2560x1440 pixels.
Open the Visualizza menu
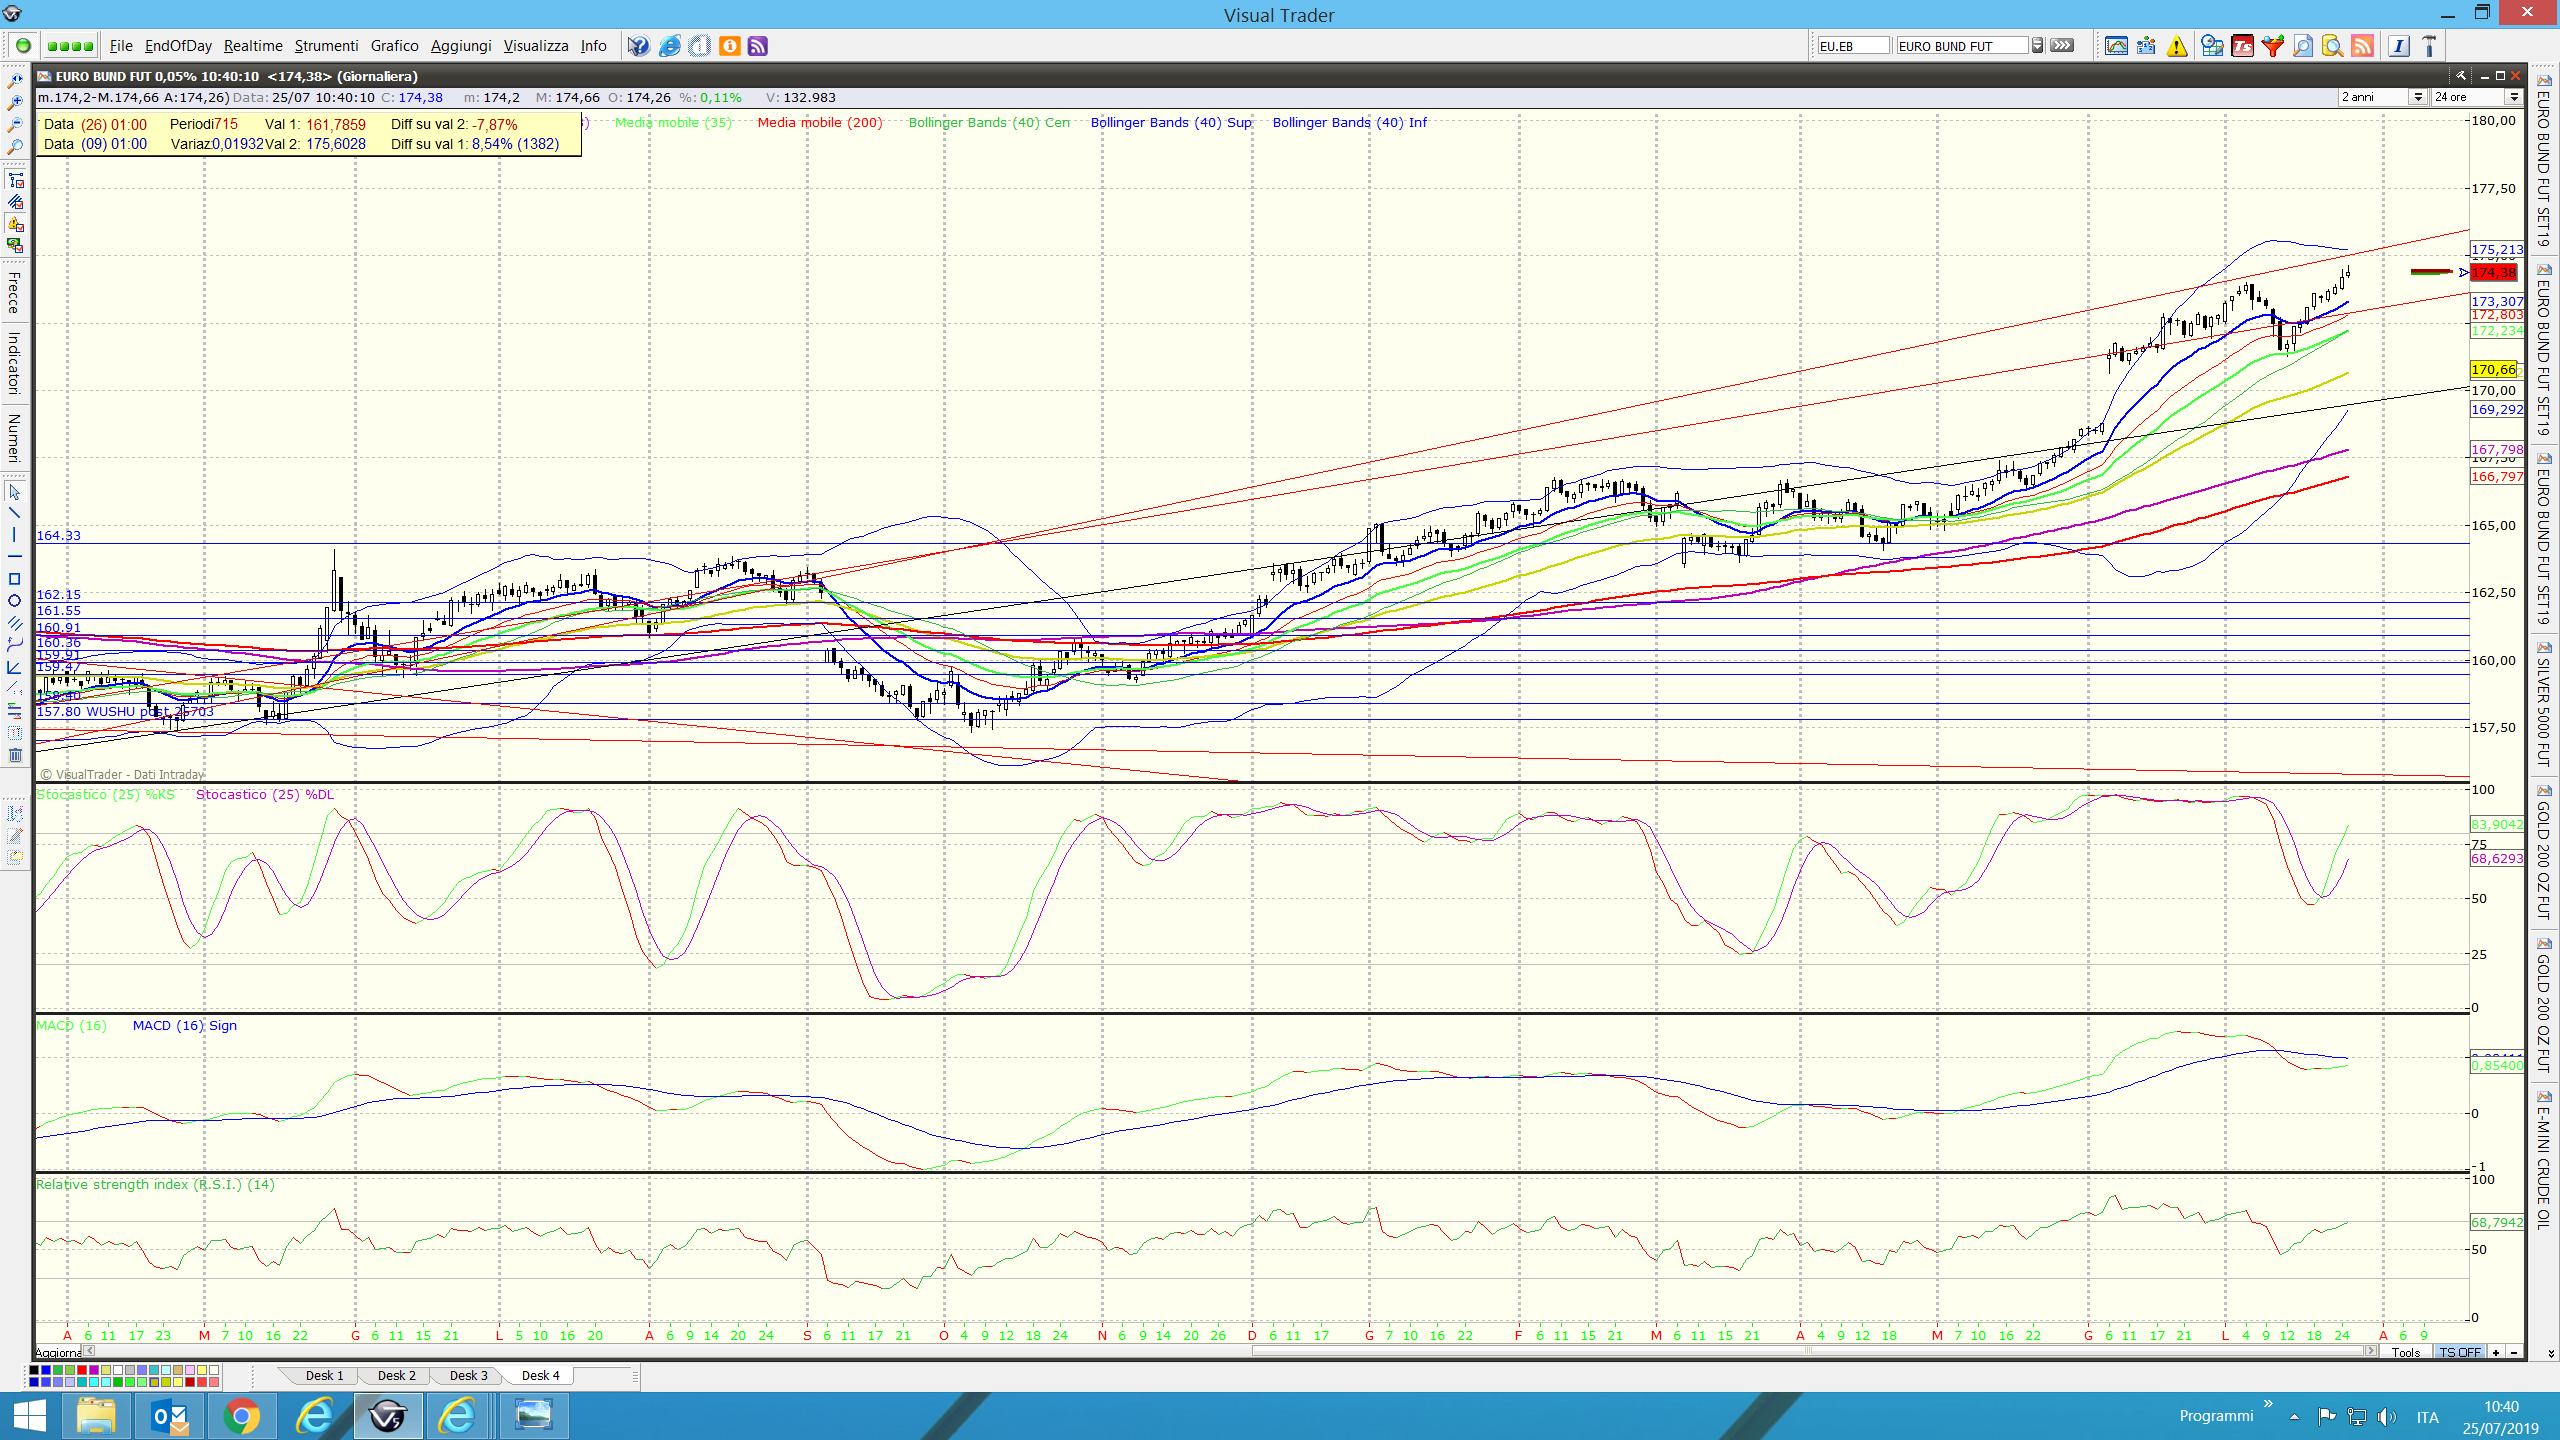coord(535,46)
